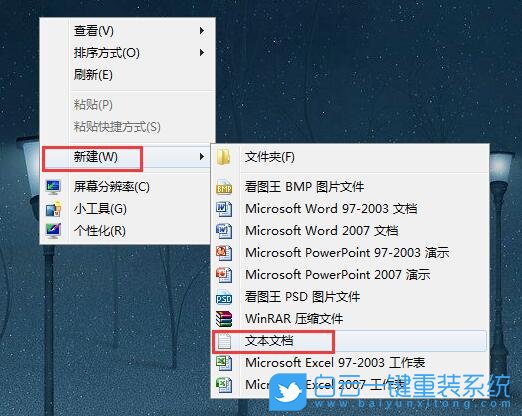Expand arrow next to 新建(W)
Screen dimensions: 522x416
tap(201, 157)
